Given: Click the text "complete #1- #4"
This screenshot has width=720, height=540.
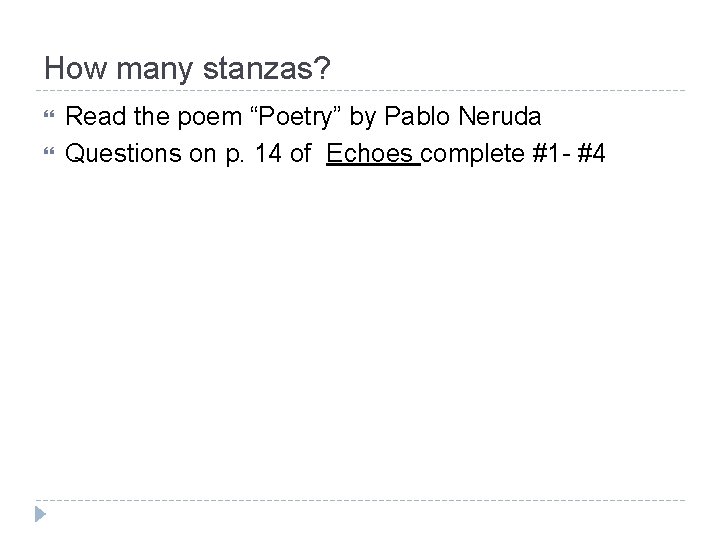Looking at the screenshot, I should point(512,153).
